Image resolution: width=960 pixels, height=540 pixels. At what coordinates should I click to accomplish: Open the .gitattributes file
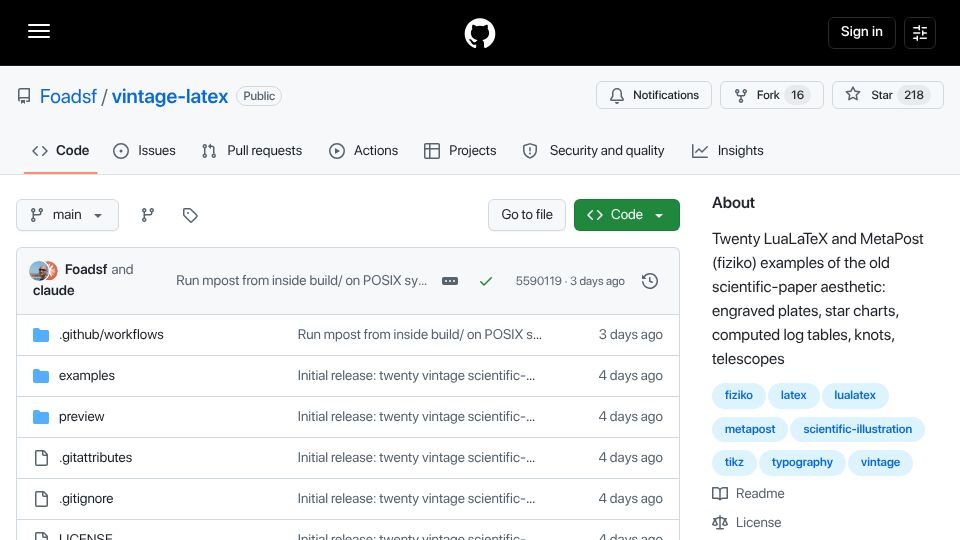click(95, 457)
